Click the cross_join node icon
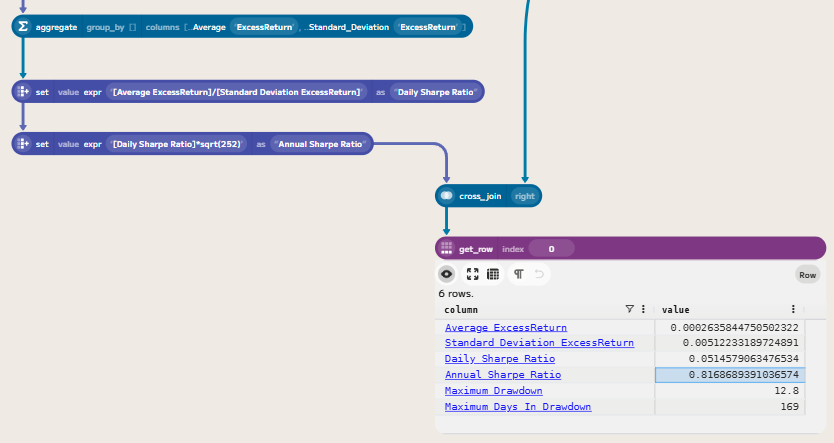Image resolution: width=834 pixels, height=443 pixels. pyautogui.click(x=446, y=196)
